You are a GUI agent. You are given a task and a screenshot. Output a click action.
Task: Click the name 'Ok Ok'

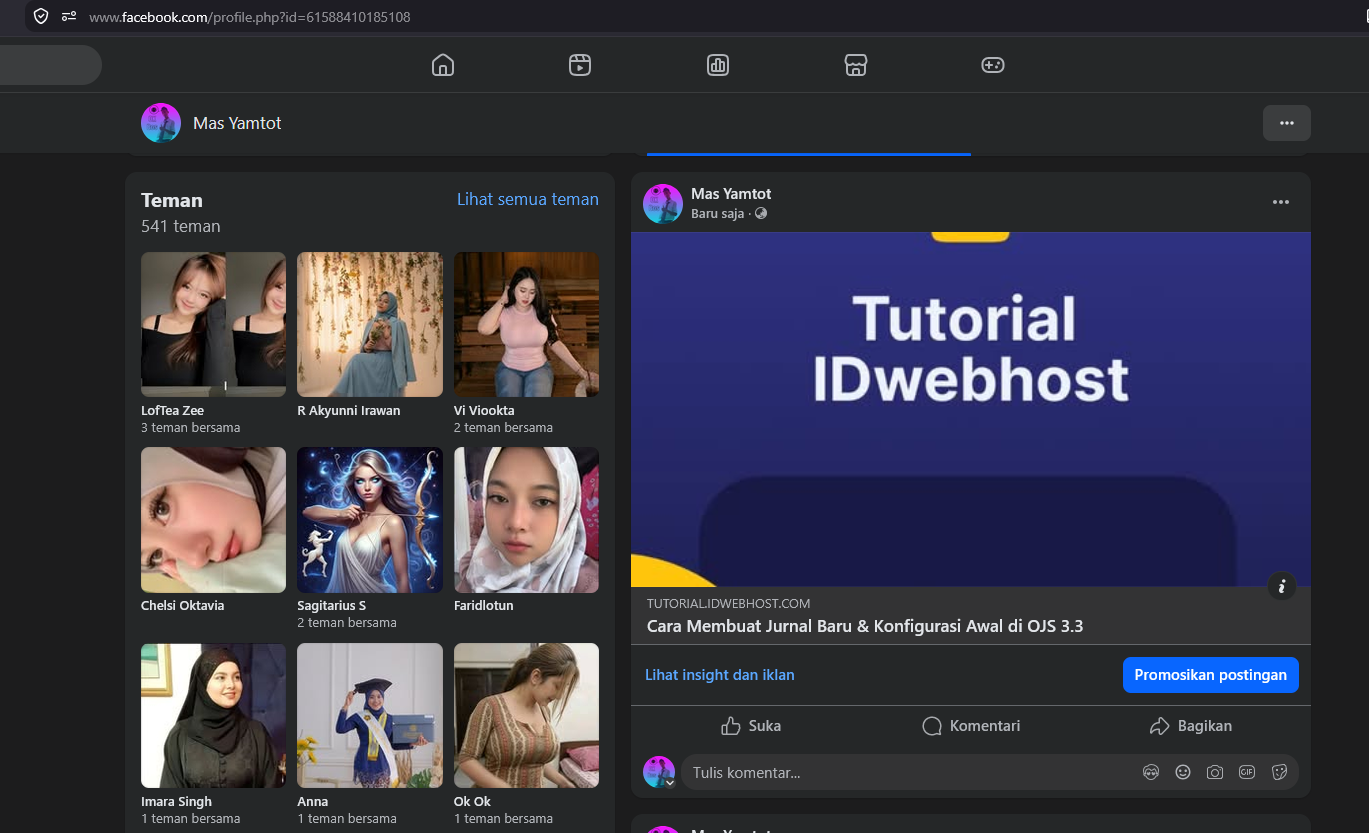tap(472, 802)
